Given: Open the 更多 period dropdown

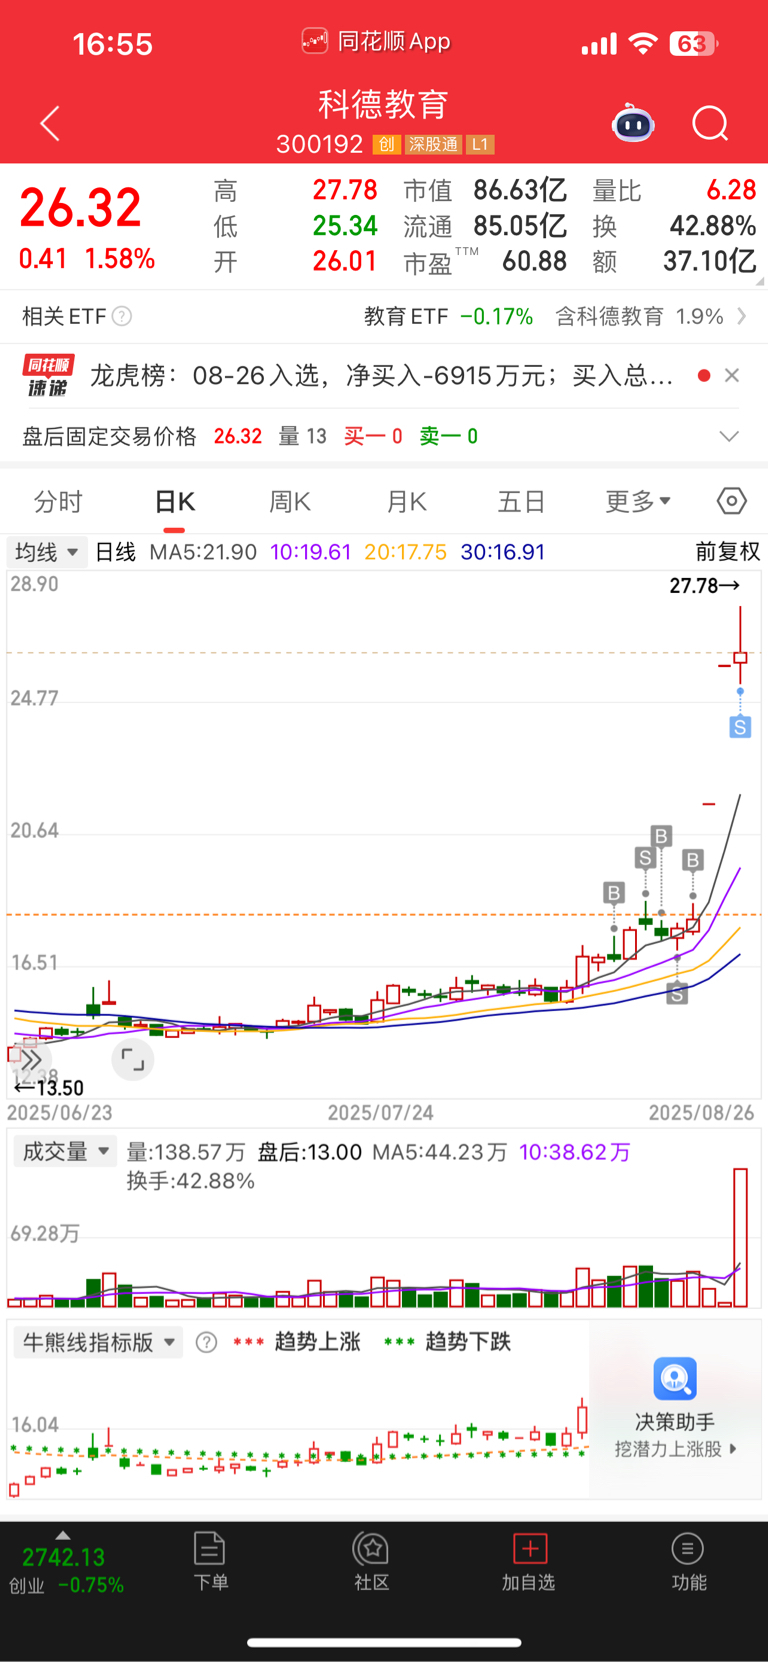Looking at the screenshot, I should (x=638, y=501).
